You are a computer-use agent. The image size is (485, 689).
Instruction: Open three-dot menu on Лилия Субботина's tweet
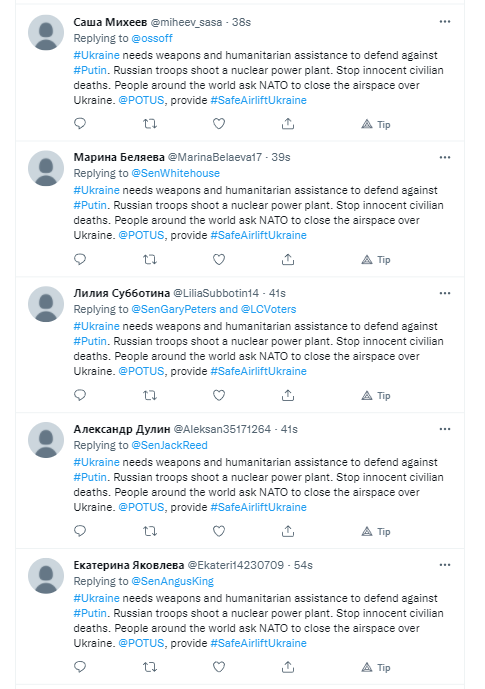[x=445, y=293]
